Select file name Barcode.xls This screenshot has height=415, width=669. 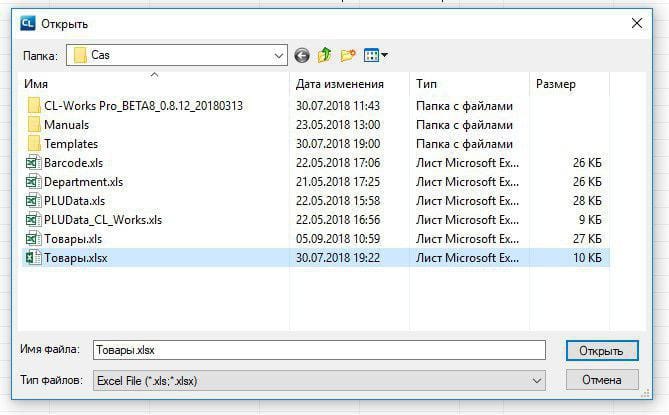73,163
